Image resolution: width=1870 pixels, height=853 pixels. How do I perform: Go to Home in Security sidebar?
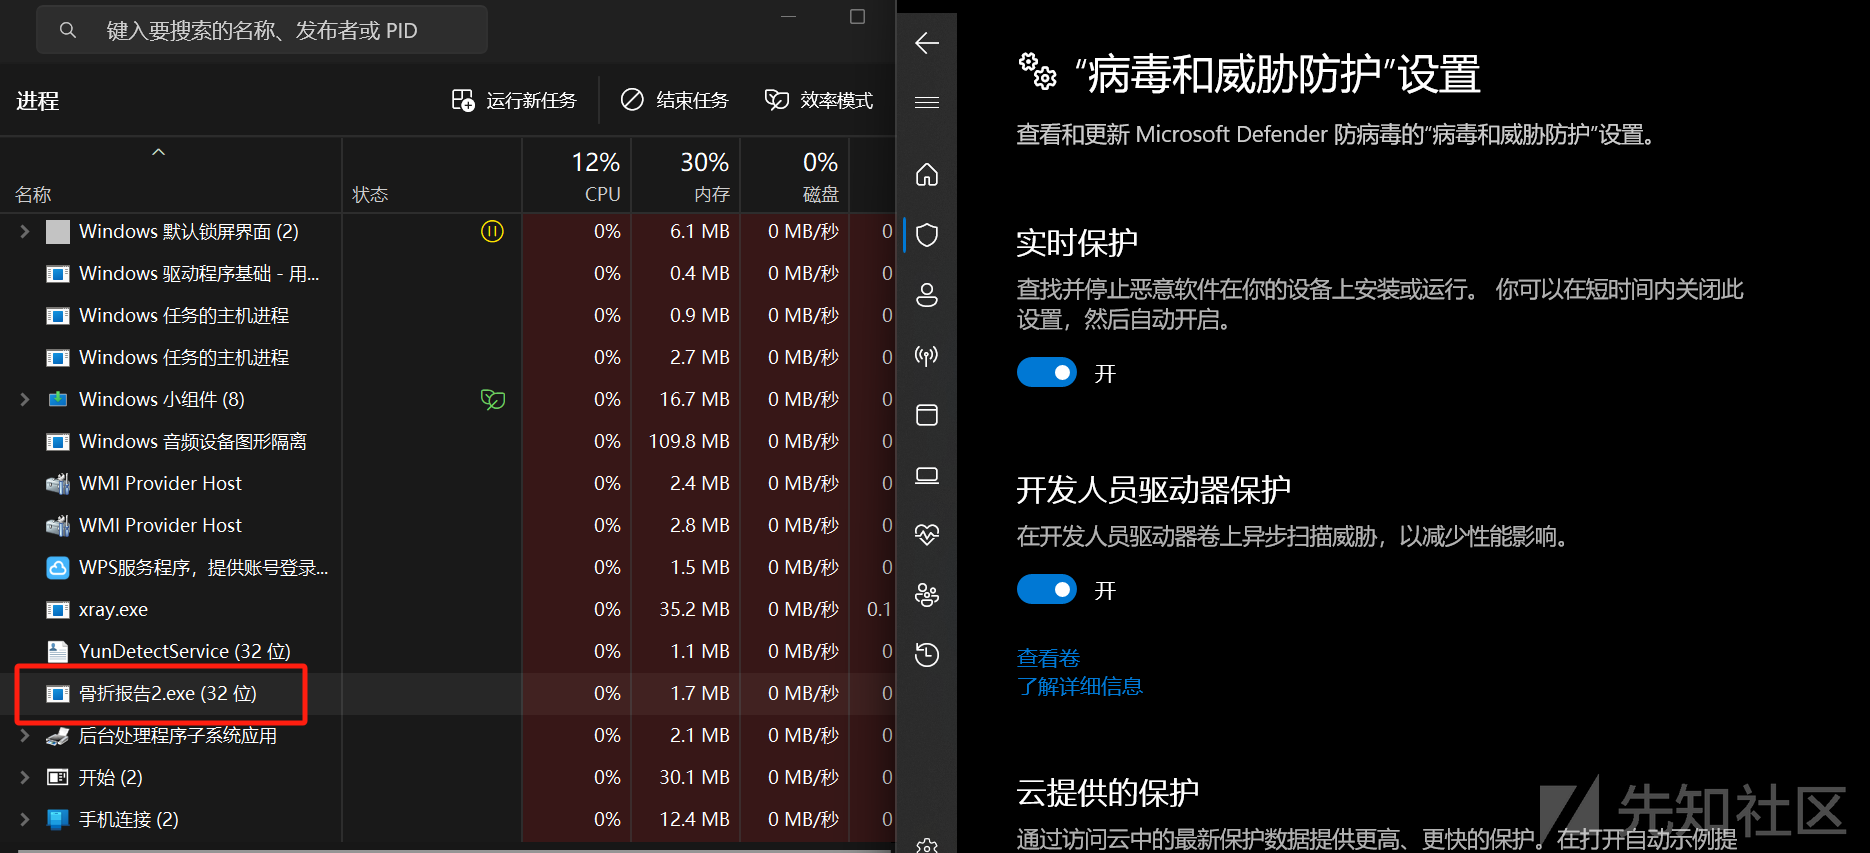coord(927,175)
